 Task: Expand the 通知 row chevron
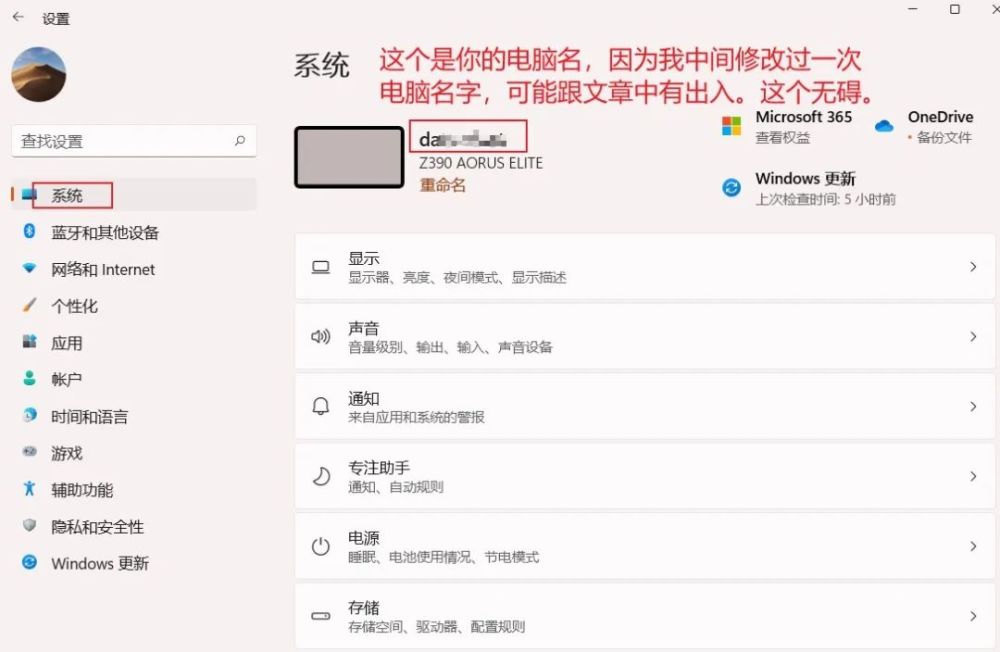973,406
